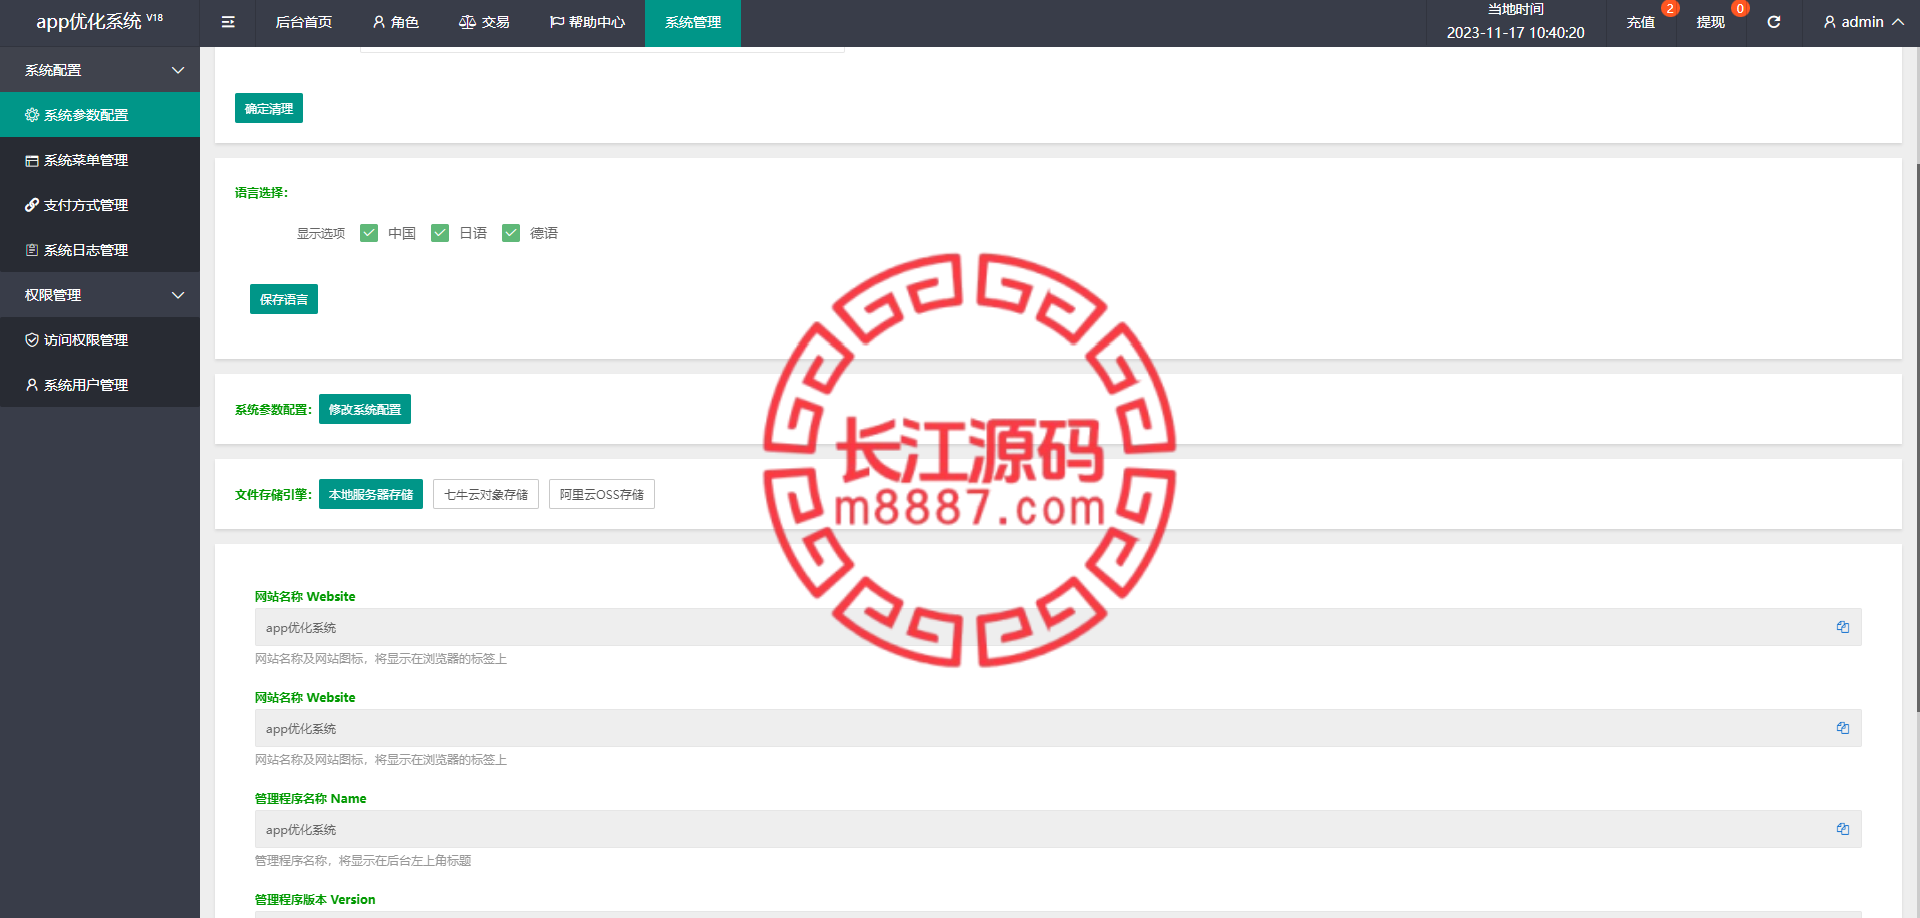The height and width of the screenshot is (918, 1920).
Task: Click the 充值 link in top bar
Action: point(1640,22)
